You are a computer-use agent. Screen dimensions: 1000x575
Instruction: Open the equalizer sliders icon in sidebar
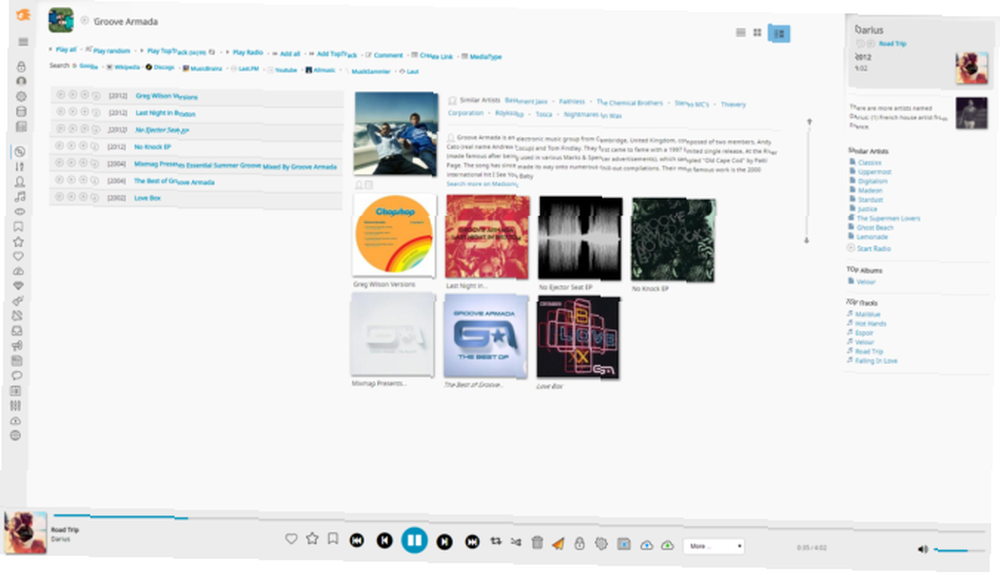(x=16, y=405)
